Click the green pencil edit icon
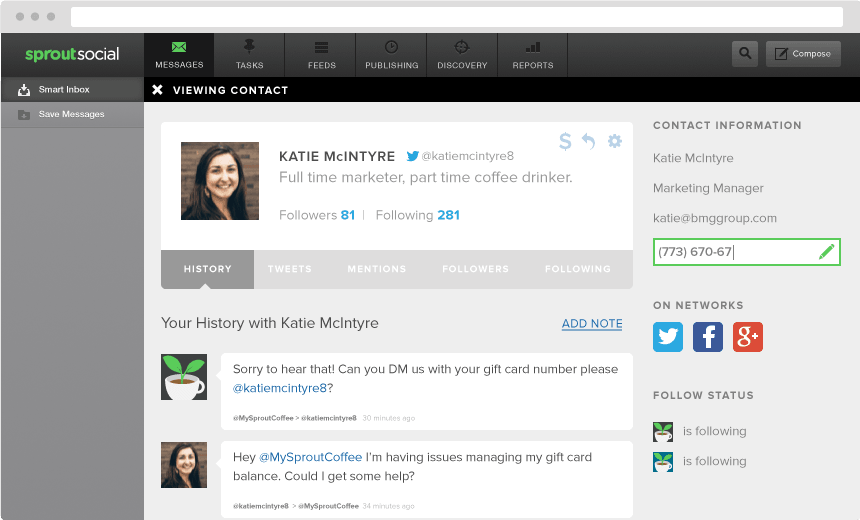The image size is (860, 520). coord(826,252)
